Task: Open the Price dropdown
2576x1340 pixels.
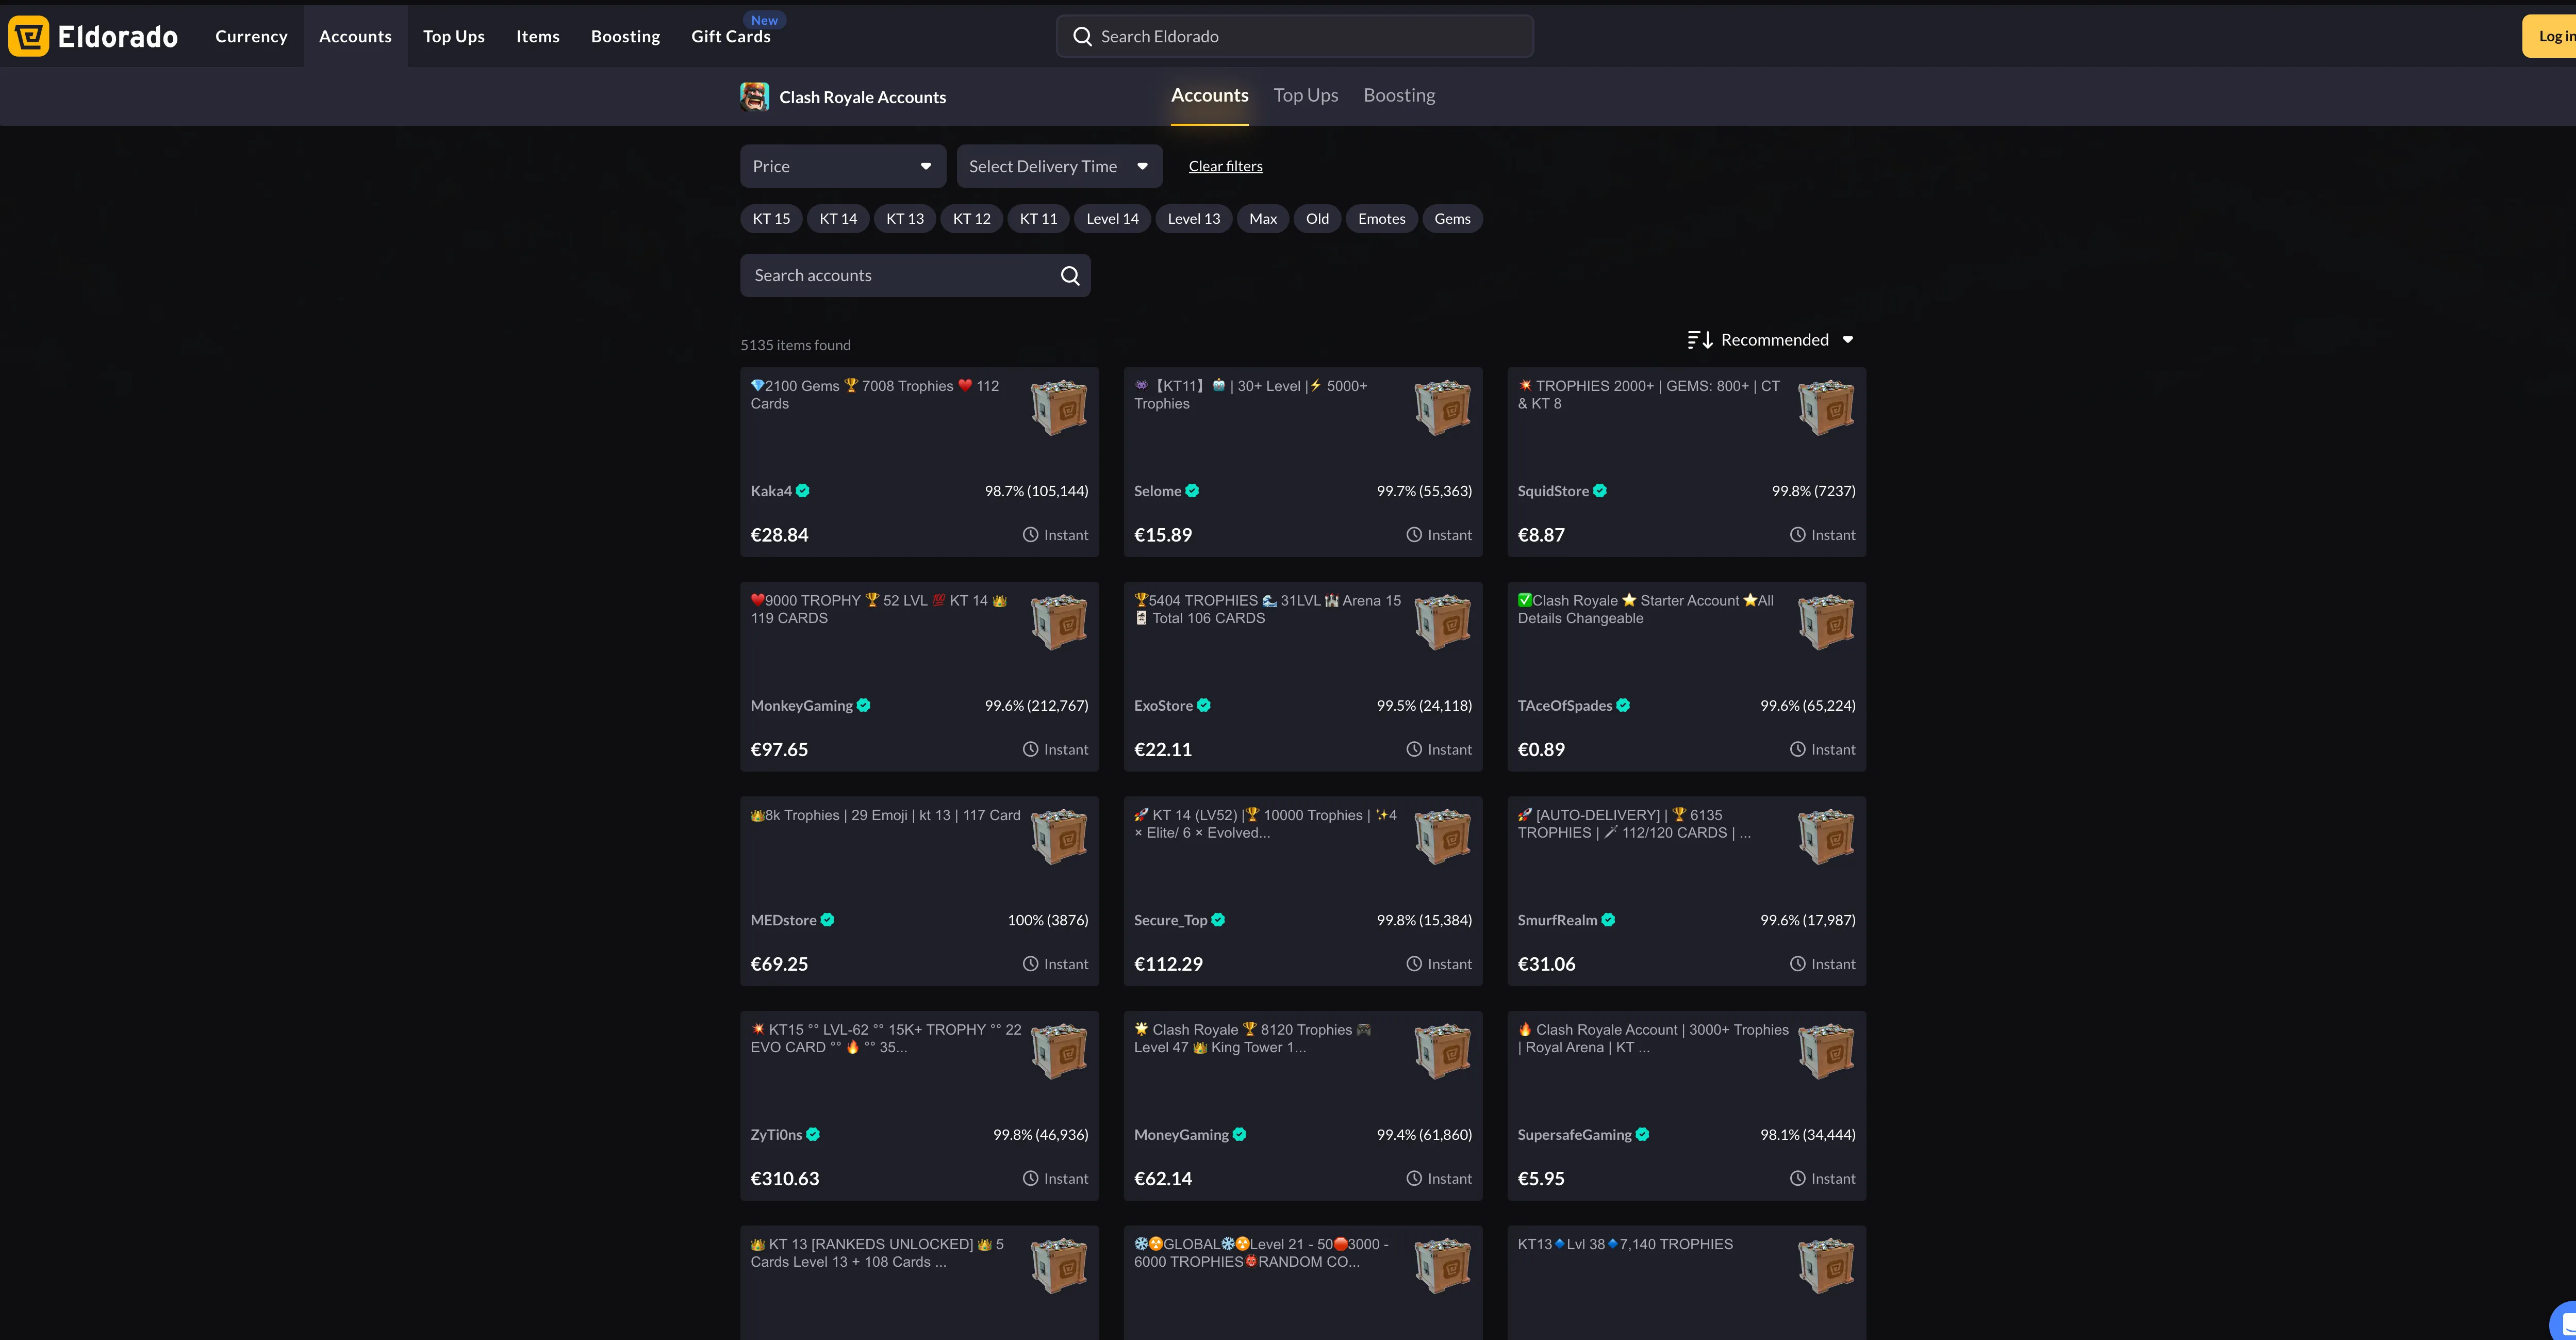Action: tap(842, 166)
